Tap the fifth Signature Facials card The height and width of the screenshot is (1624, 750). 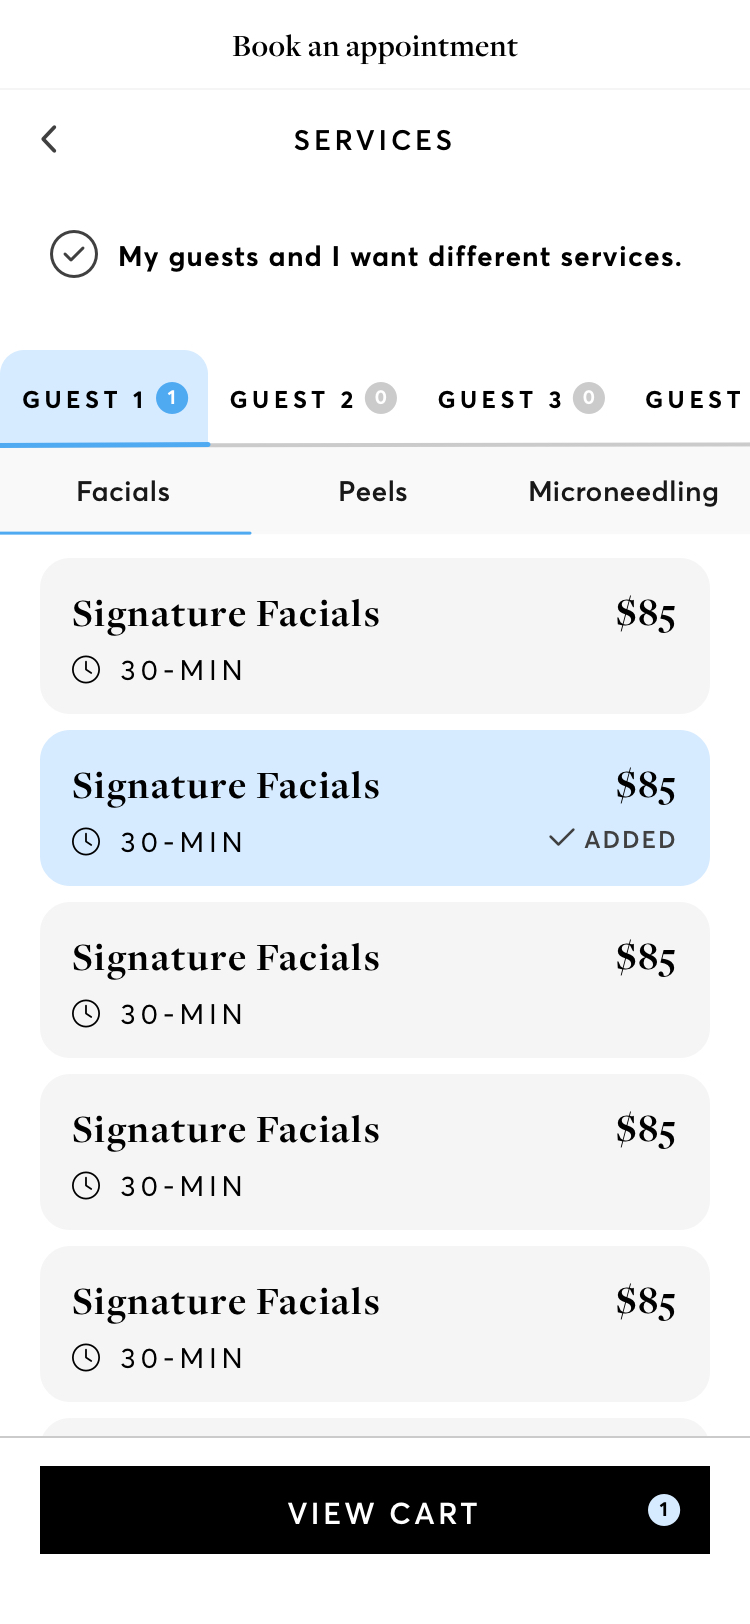pyautogui.click(x=375, y=1324)
